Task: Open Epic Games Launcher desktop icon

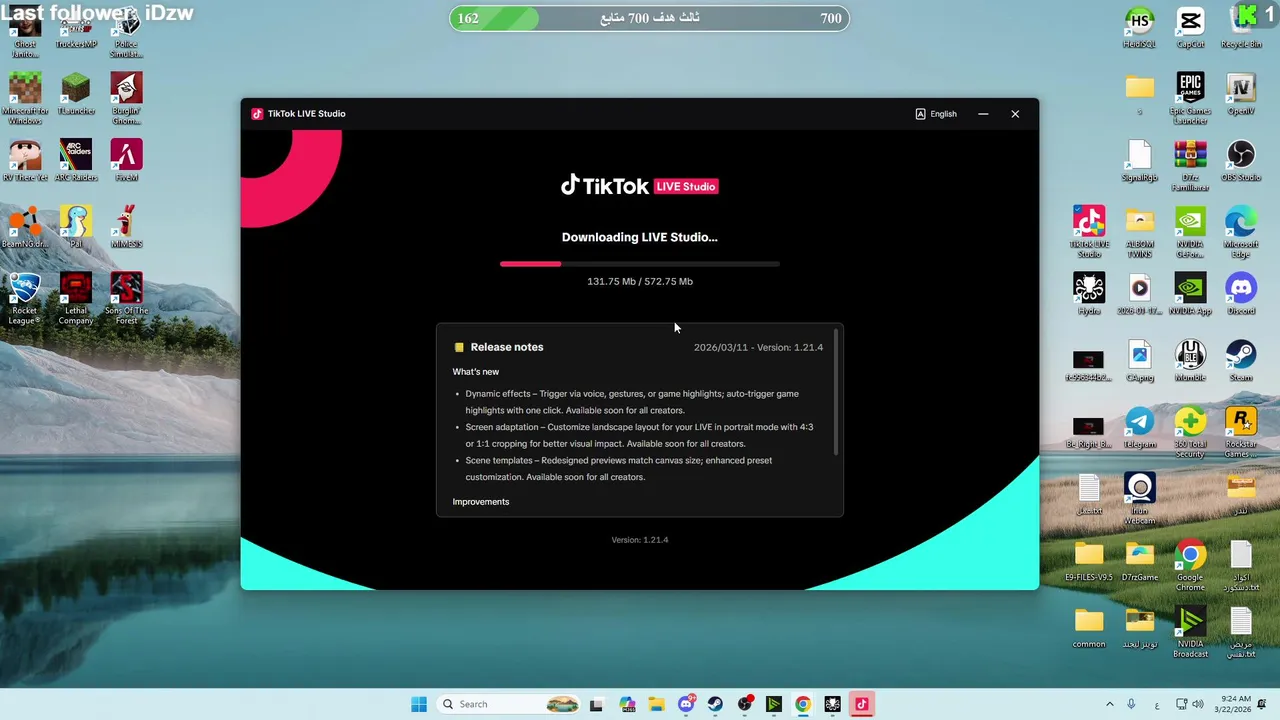Action: (1190, 99)
